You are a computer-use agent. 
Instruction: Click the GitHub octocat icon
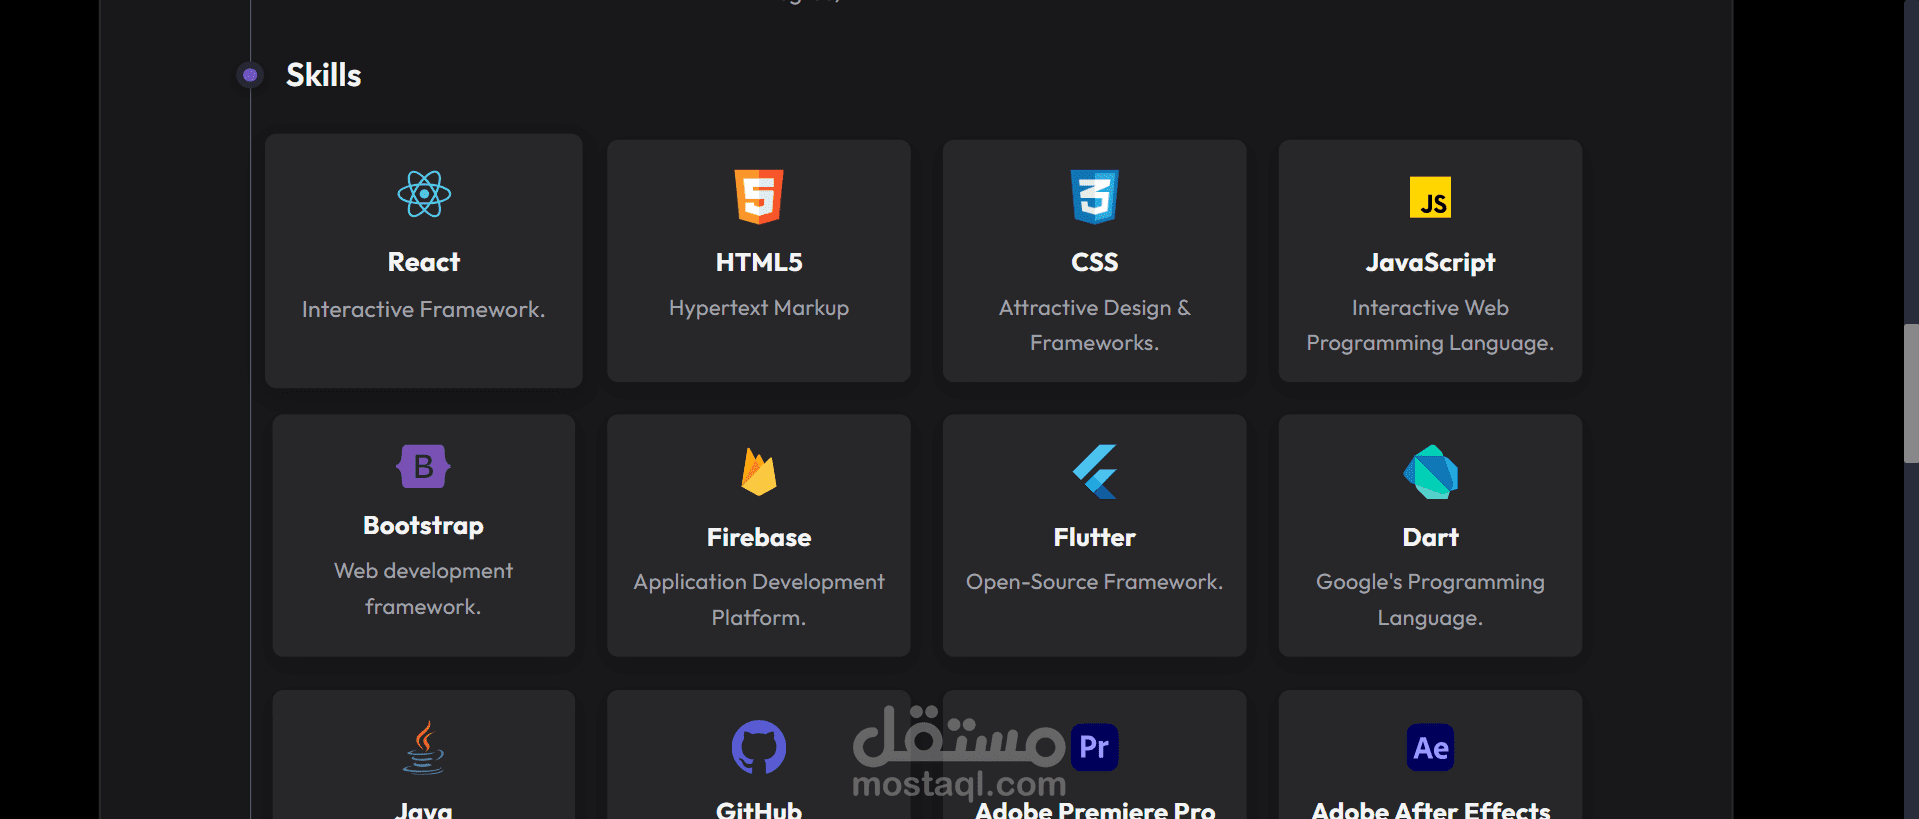point(759,747)
